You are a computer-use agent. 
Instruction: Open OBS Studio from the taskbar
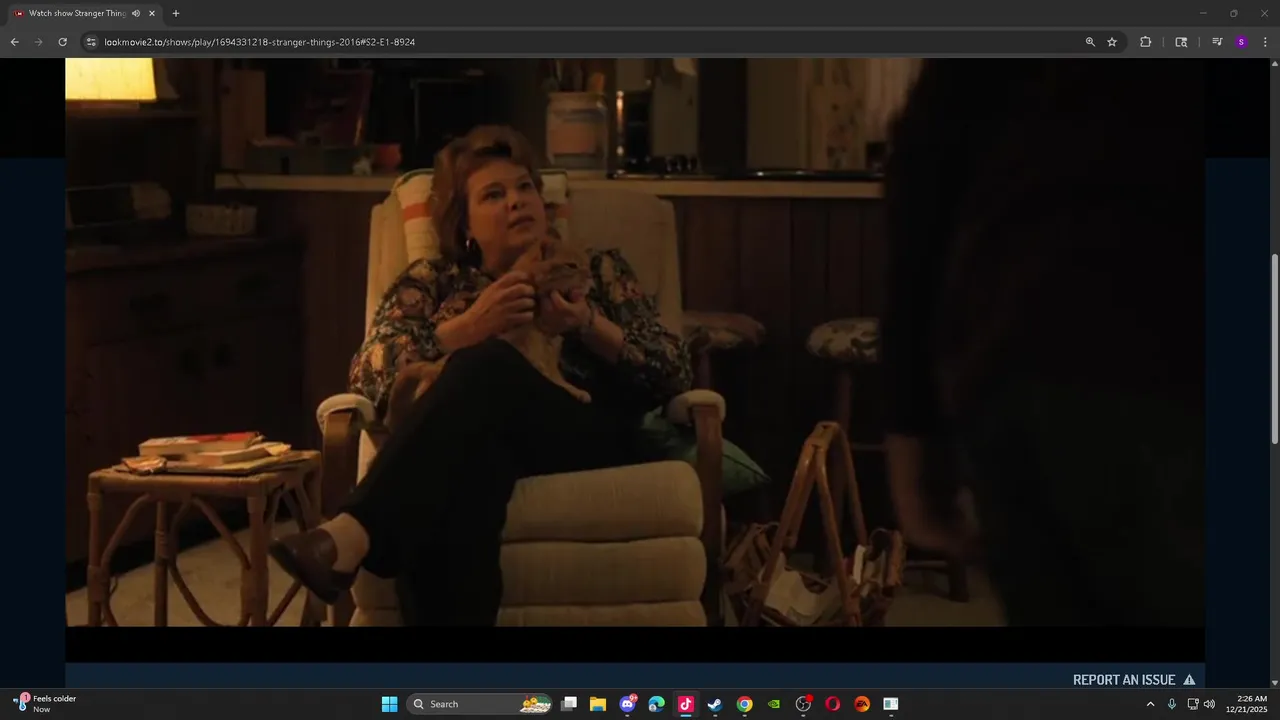pos(803,704)
